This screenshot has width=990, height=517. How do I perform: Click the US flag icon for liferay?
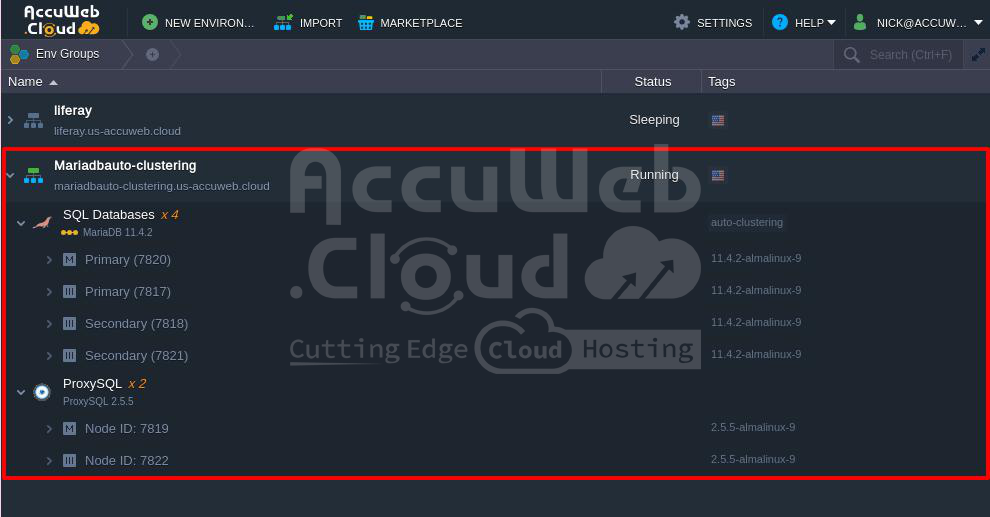718,120
